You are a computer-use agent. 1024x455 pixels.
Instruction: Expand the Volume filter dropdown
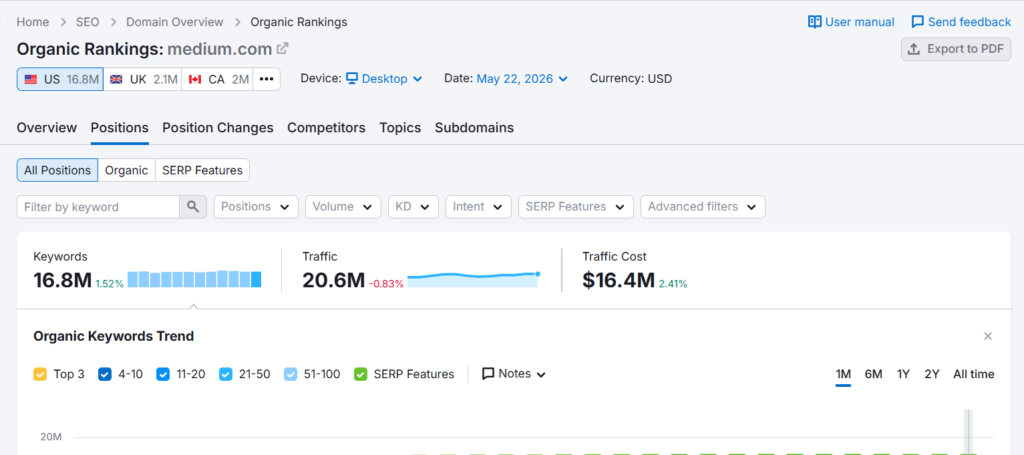click(x=343, y=207)
